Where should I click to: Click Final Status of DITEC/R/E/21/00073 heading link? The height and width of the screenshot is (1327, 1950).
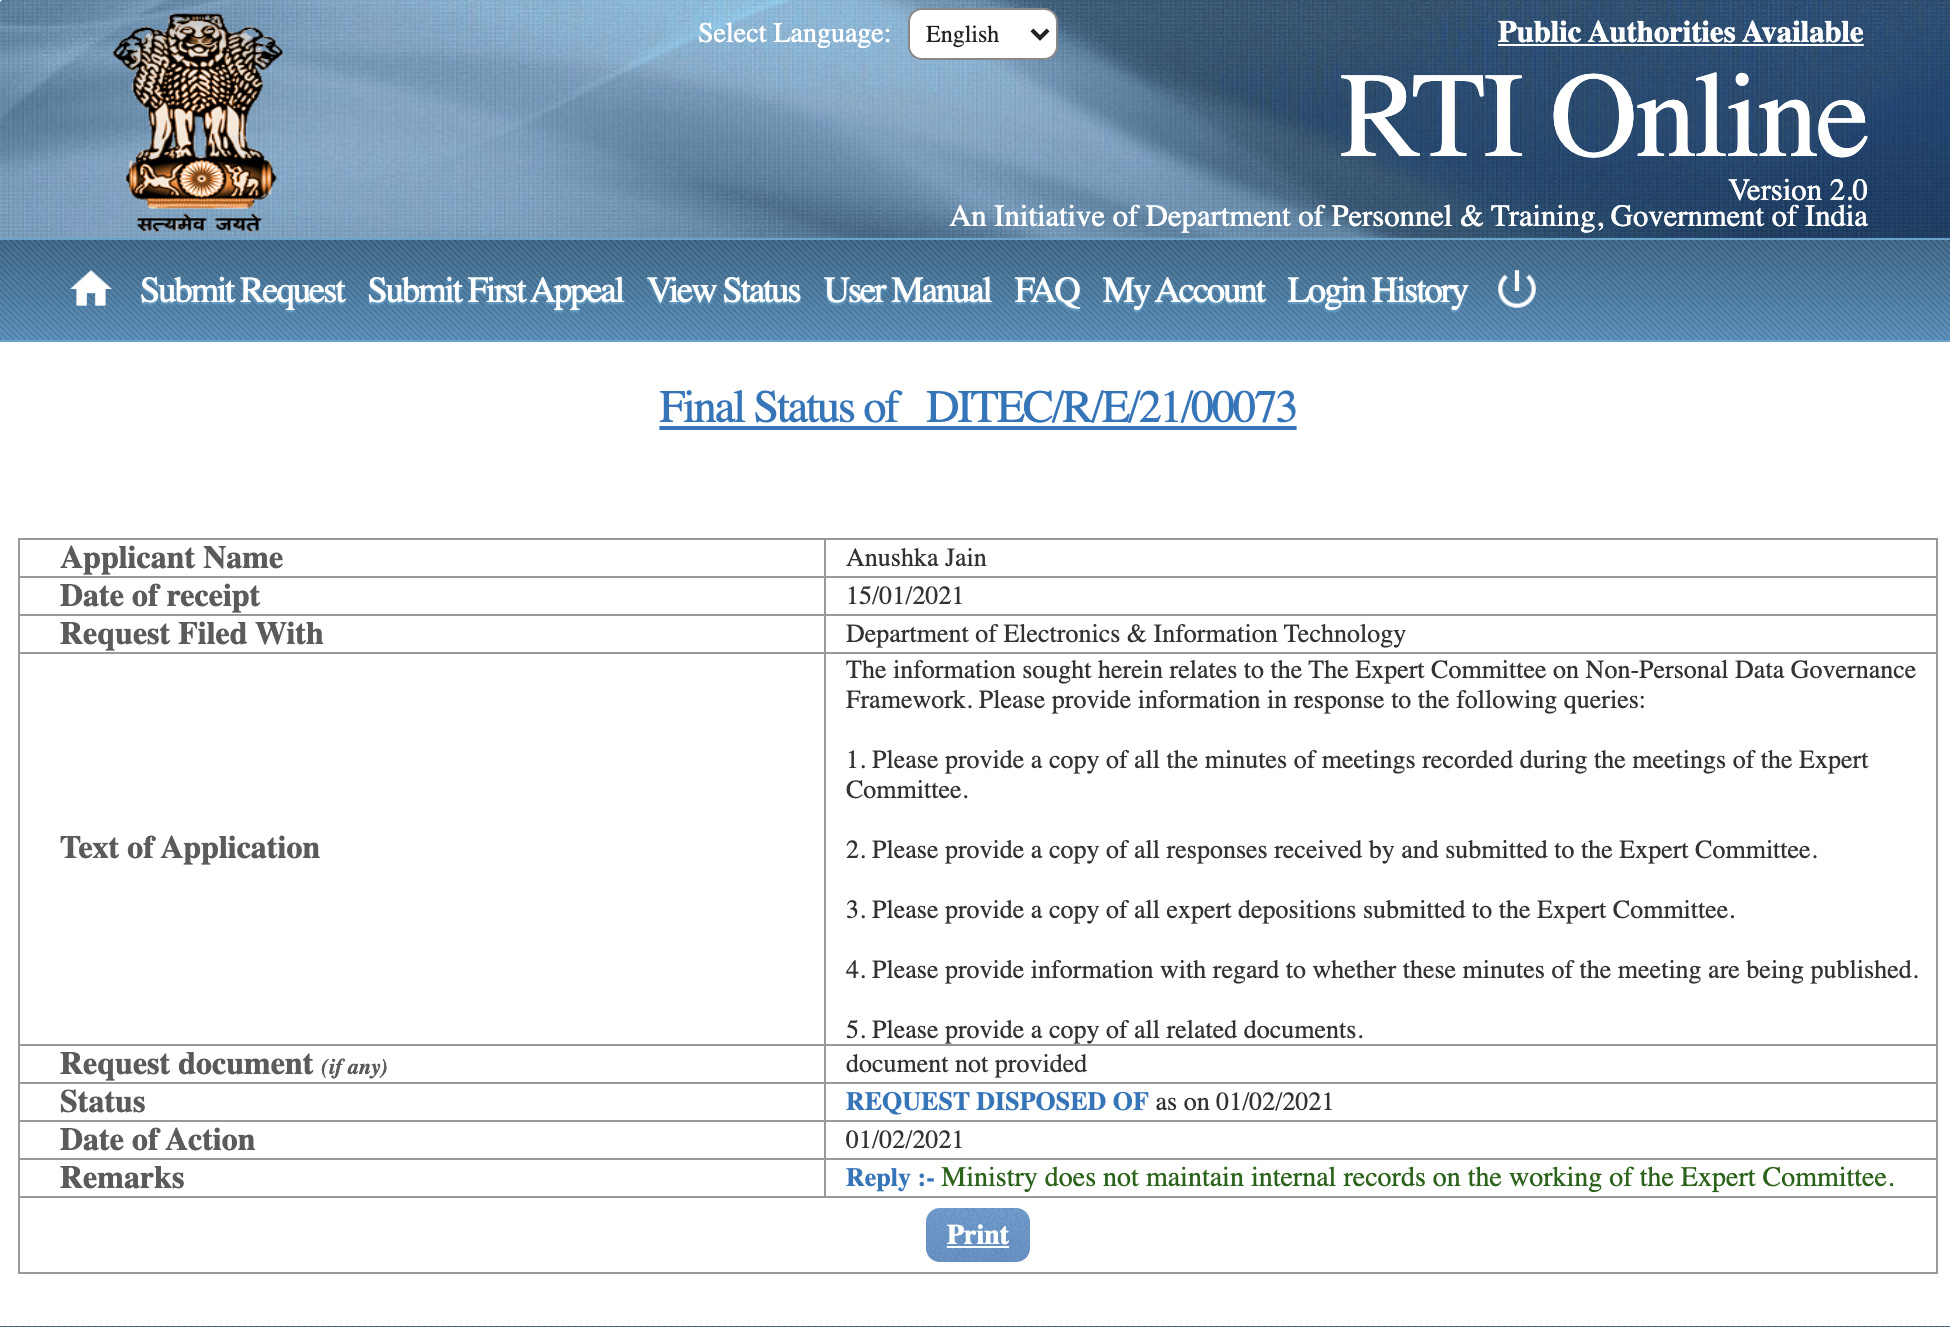pos(977,408)
